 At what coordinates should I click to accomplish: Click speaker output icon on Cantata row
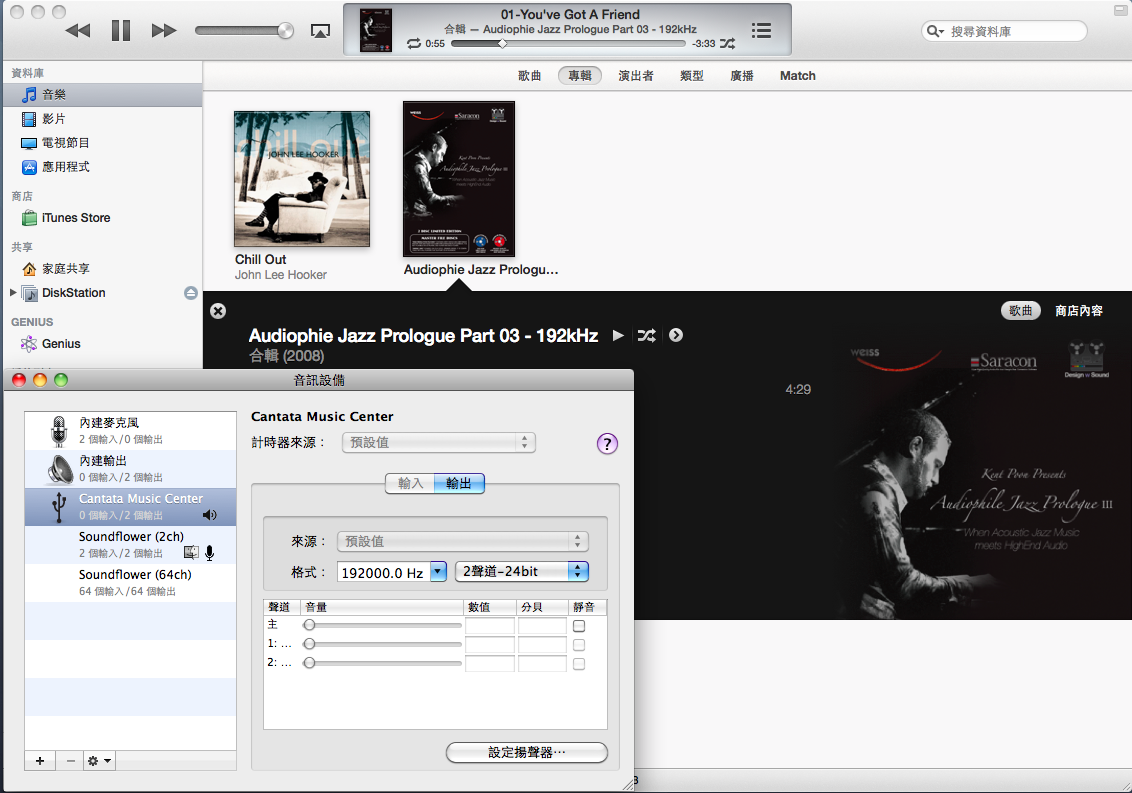[209, 515]
